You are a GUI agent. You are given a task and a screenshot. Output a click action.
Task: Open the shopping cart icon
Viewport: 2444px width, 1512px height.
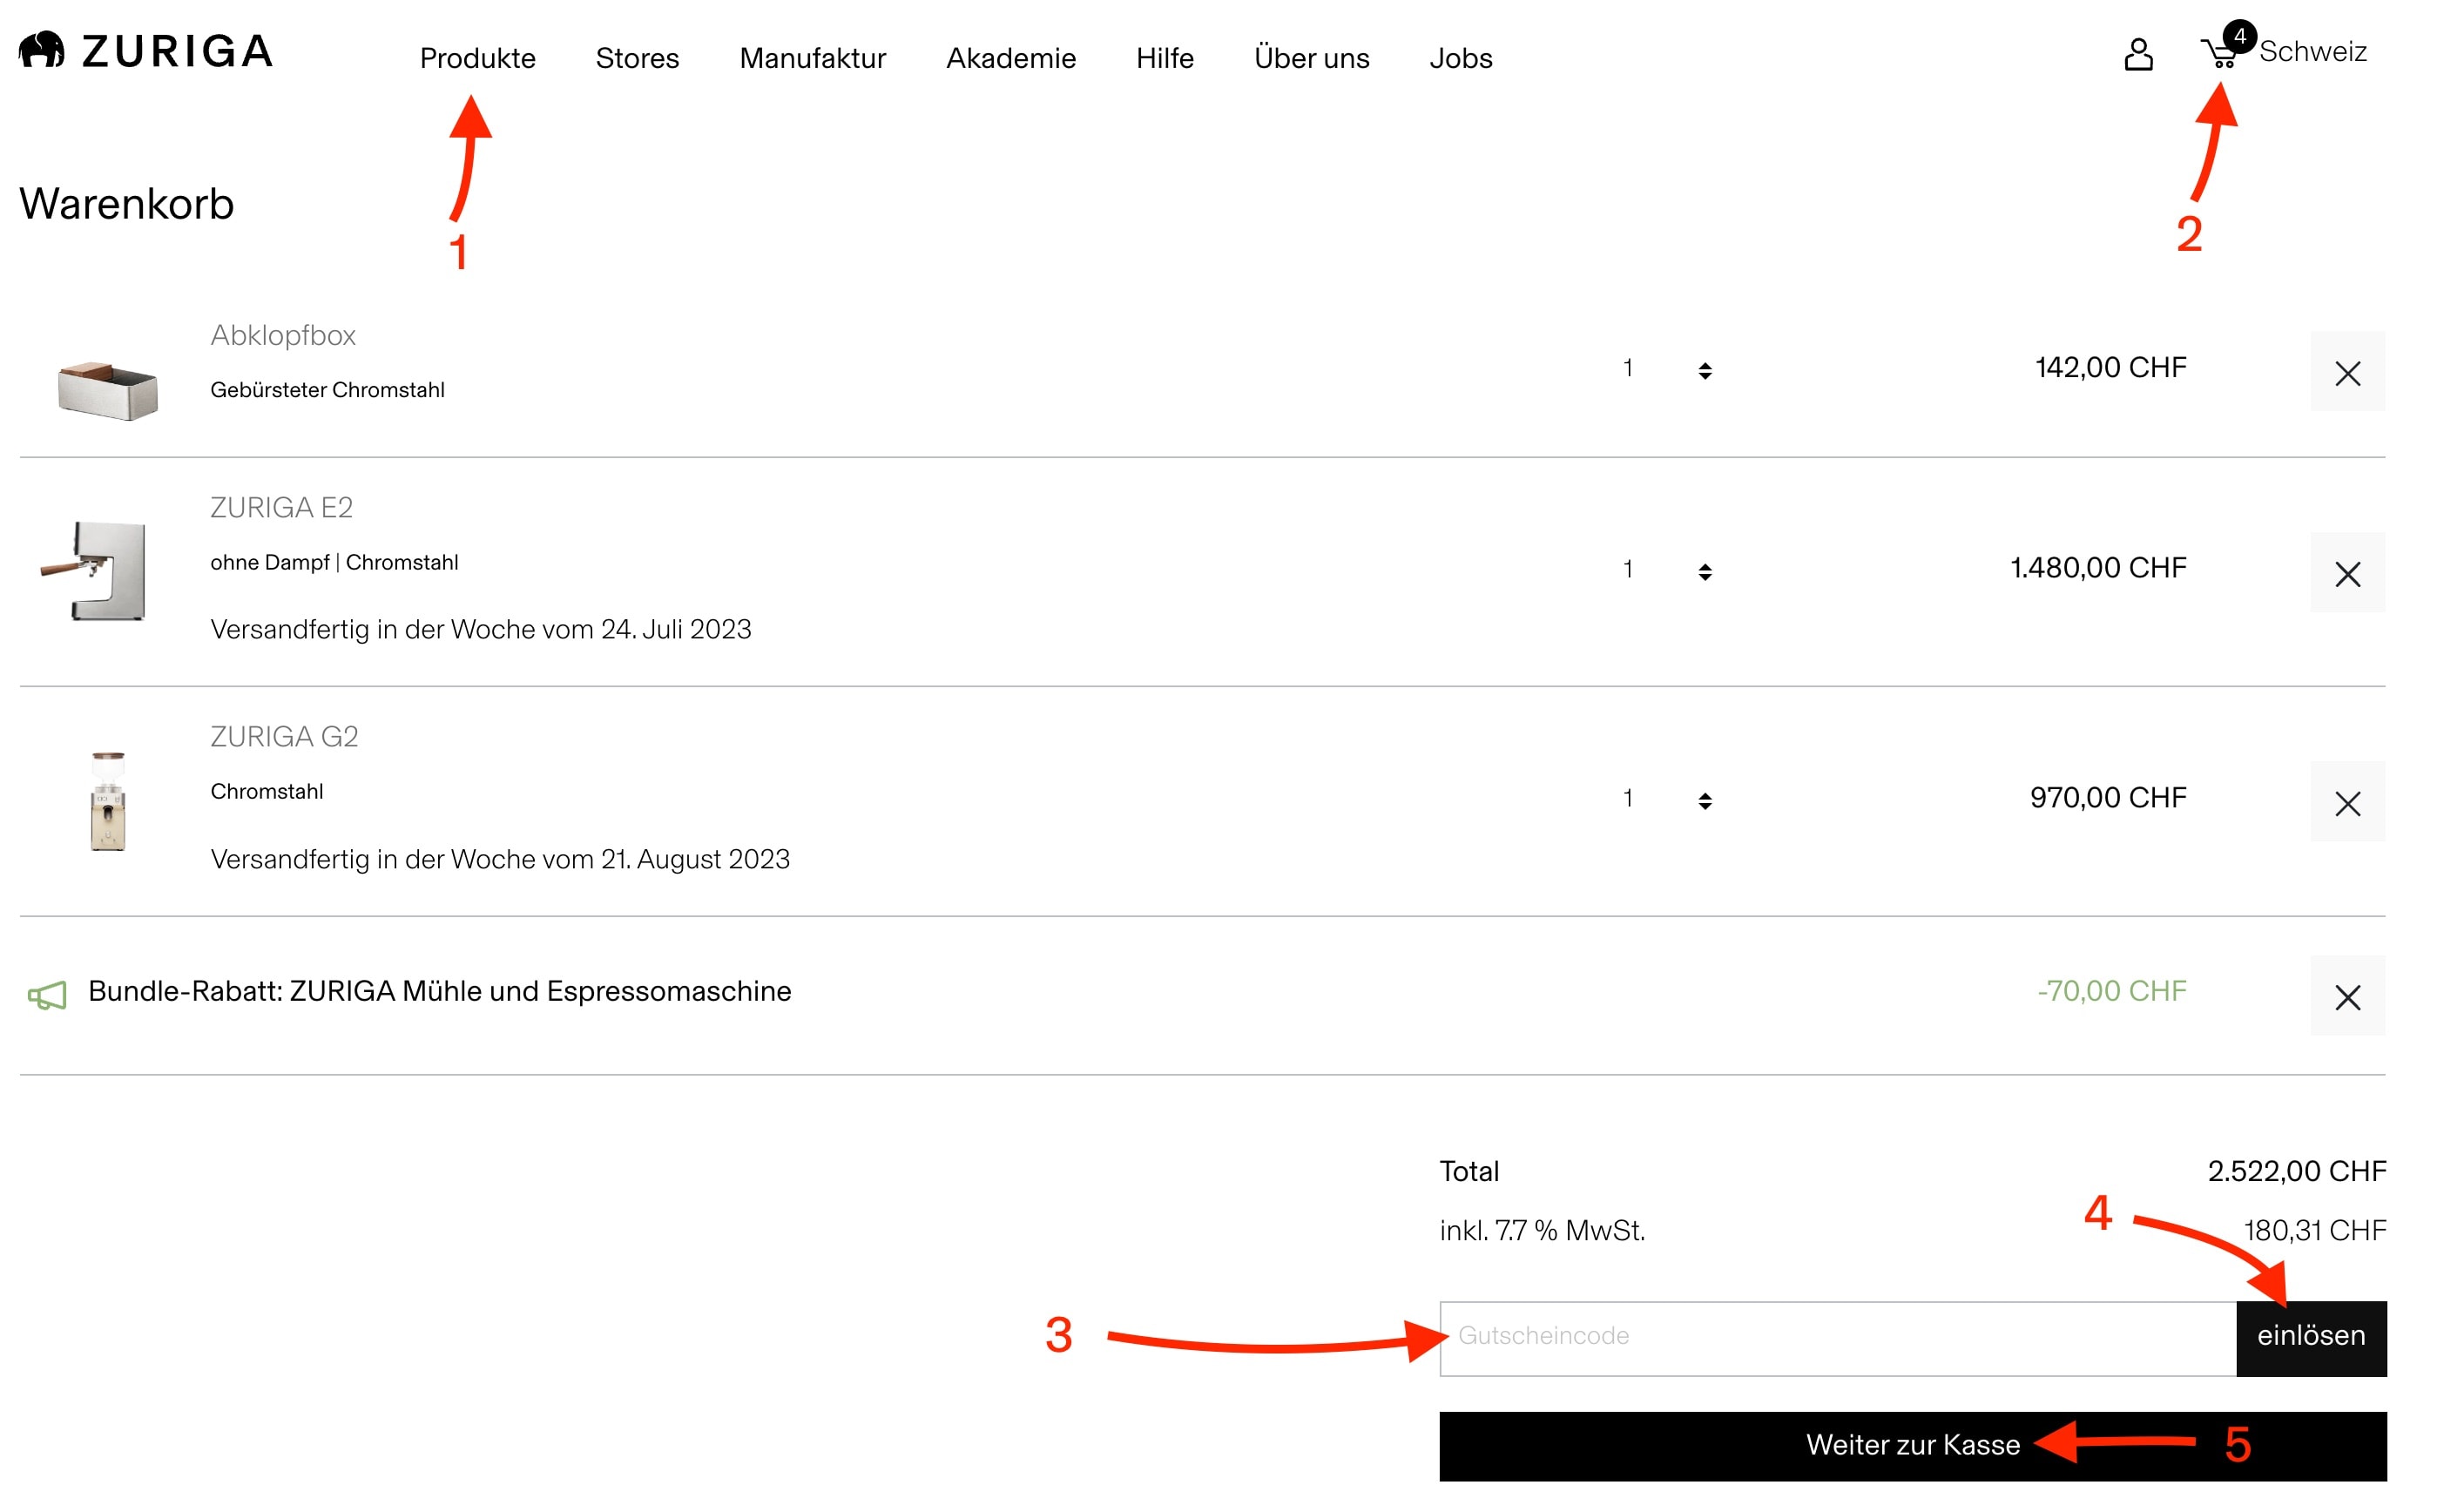click(x=2220, y=52)
